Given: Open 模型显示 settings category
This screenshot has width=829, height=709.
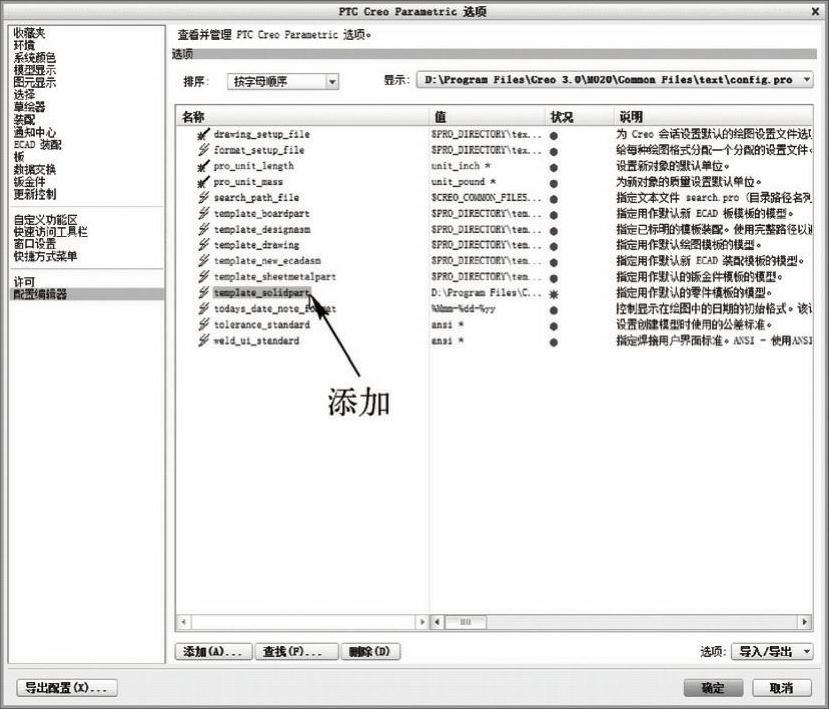Looking at the screenshot, I should (x=34, y=70).
